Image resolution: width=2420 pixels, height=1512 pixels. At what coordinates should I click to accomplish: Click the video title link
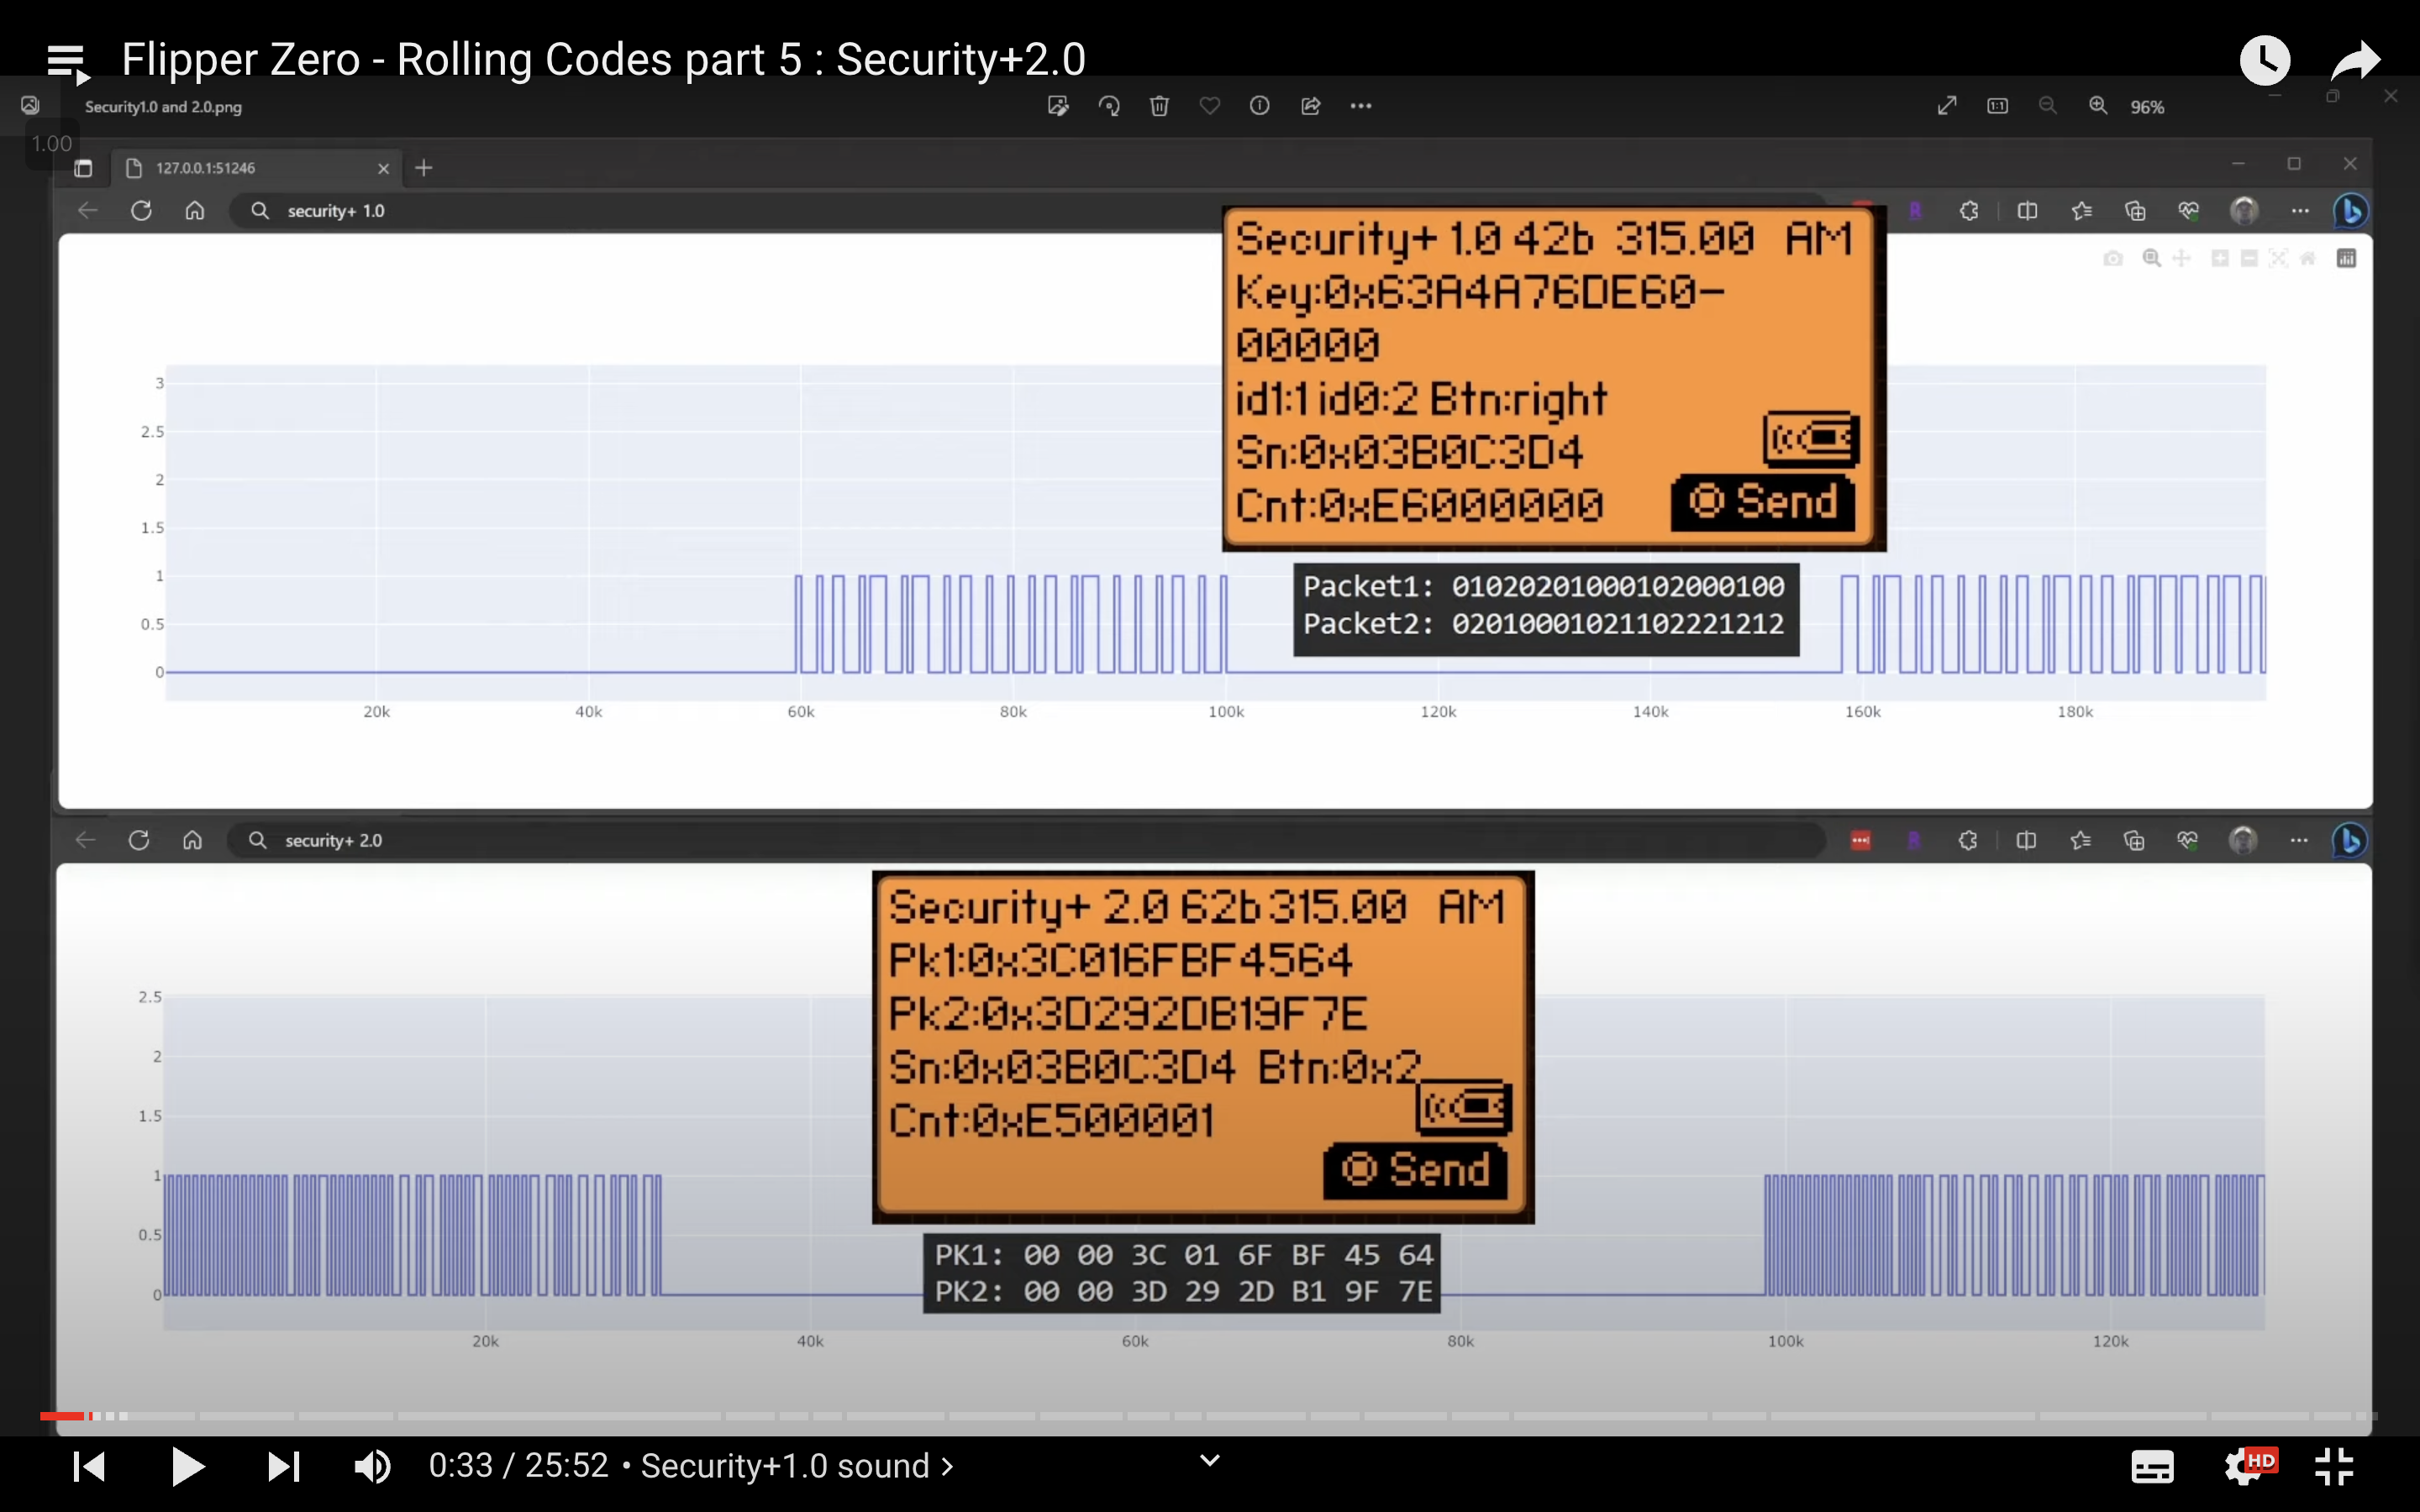click(x=603, y=60)
